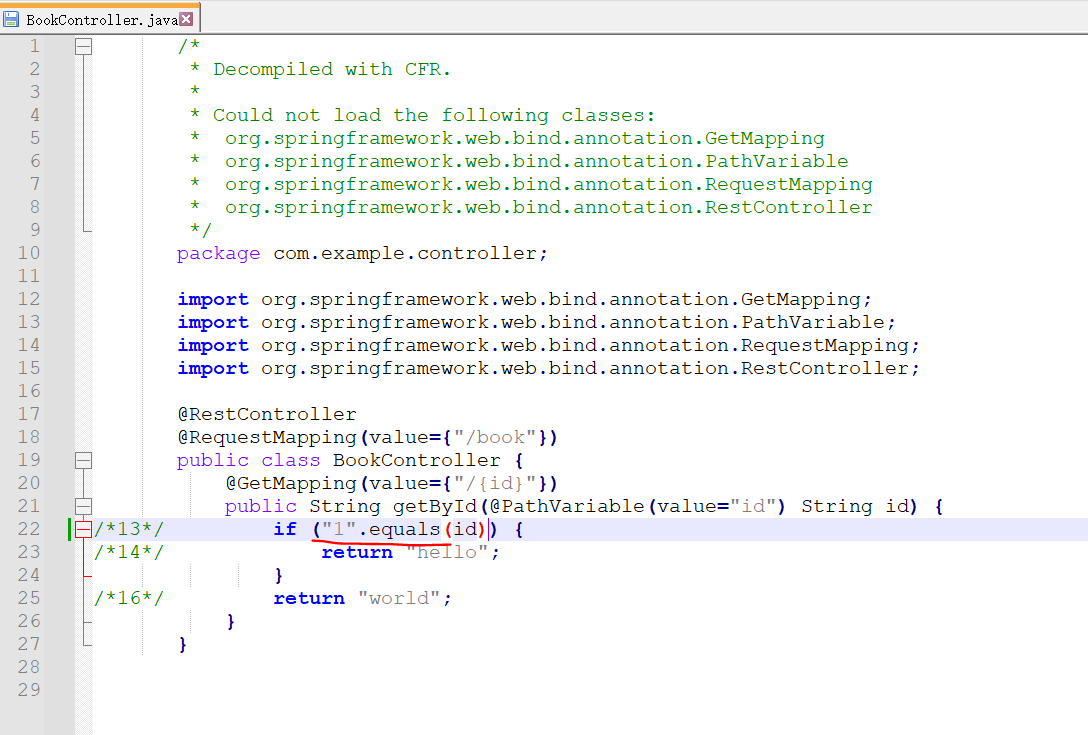Click the "world" string literal
1088x735 pixels.
tap(399, 598)
